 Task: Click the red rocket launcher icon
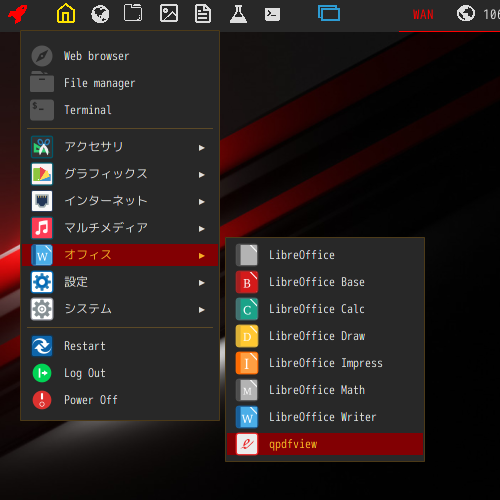click(x=17, y=14)
